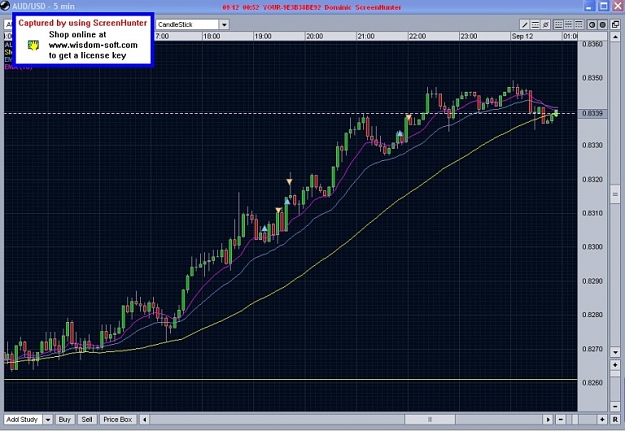
Task: Click the highlighted 0.8339 current price label
Action: (592, 114)
